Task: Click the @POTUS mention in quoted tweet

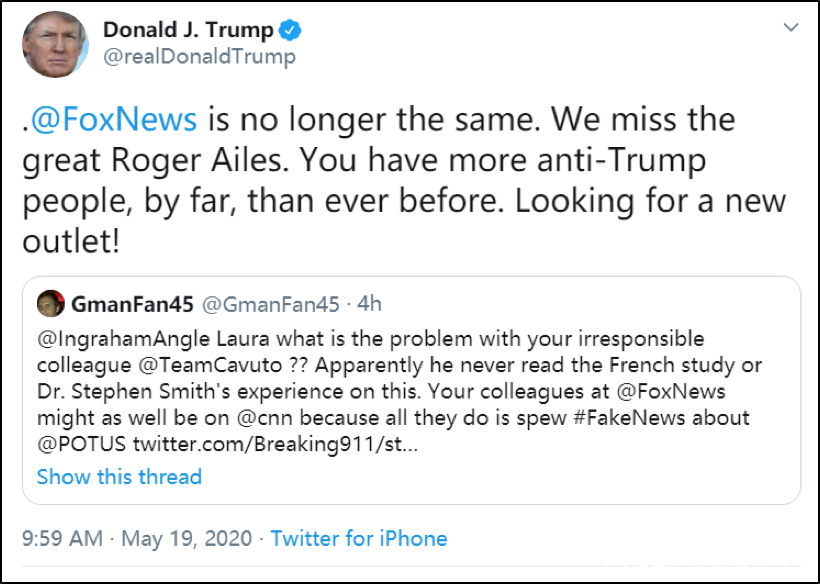Action: (82, 442)
